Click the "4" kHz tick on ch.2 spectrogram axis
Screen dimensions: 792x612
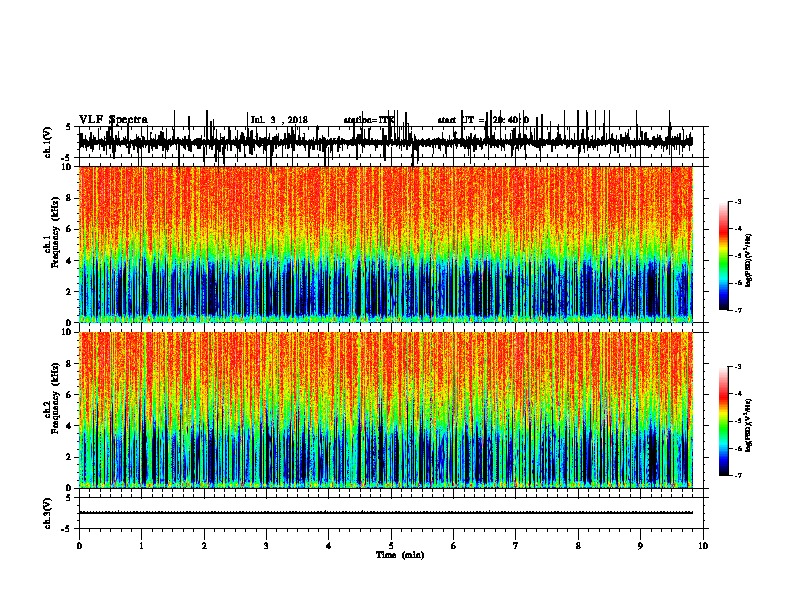[69, 426]
